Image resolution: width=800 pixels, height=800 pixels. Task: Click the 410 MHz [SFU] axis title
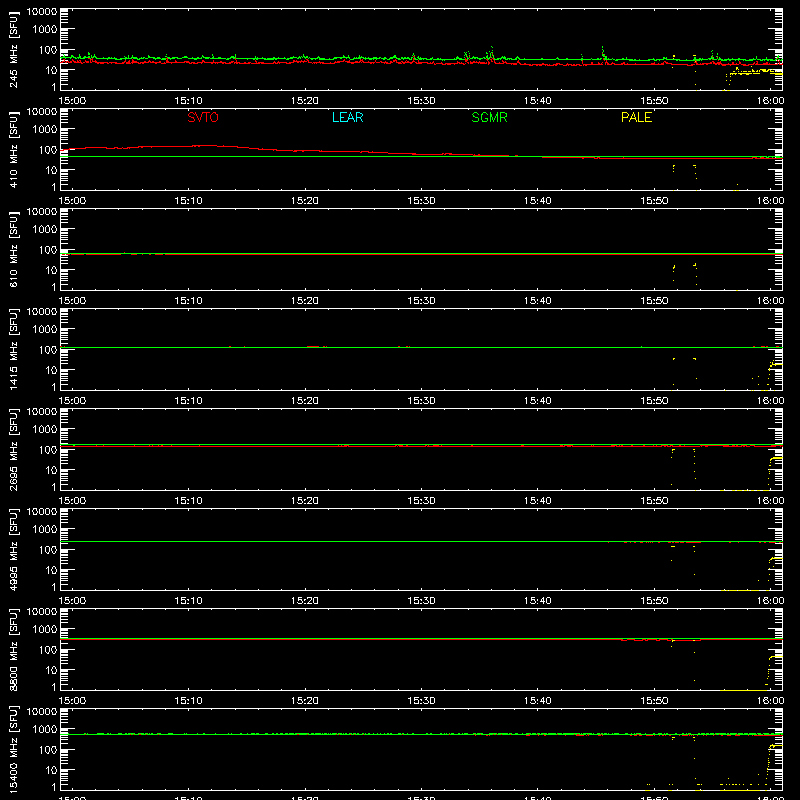click(x=14, y=149)
